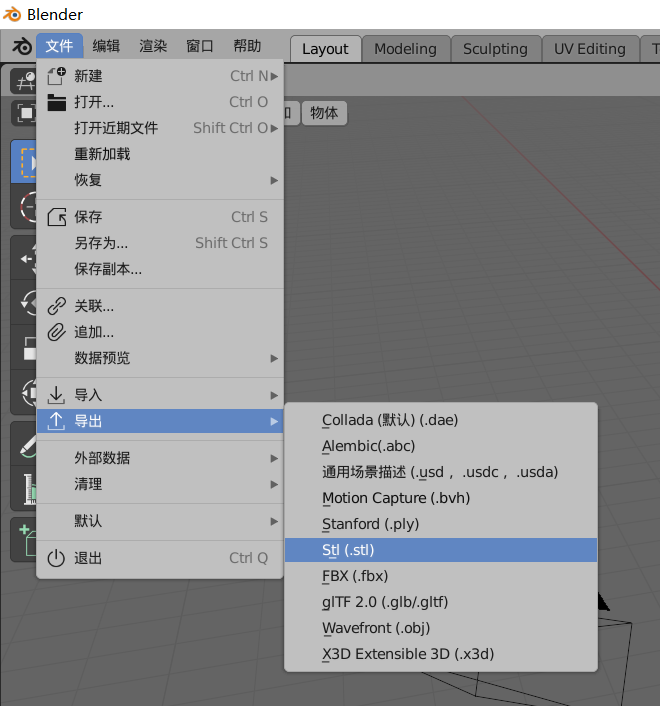660x706 pixels.
Task: Click the export arrow icon beside 导出
Action: click(56, 421)
